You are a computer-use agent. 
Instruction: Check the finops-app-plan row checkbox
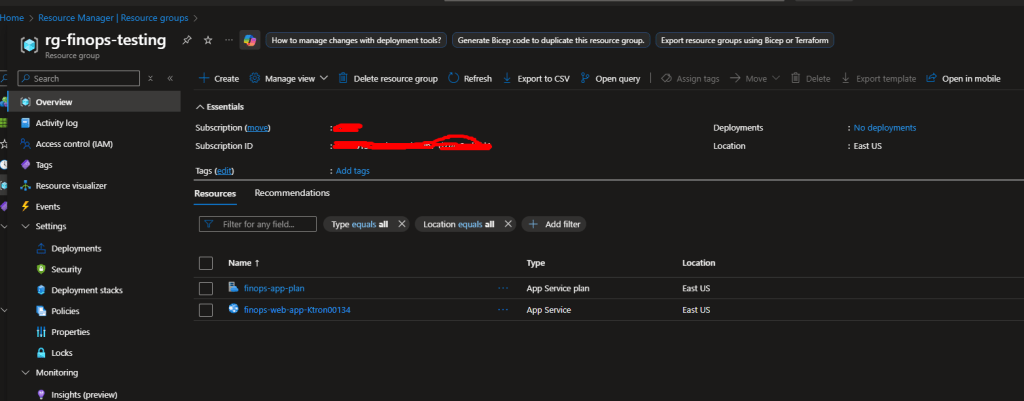pyautogui.click(x=206, y=288)
